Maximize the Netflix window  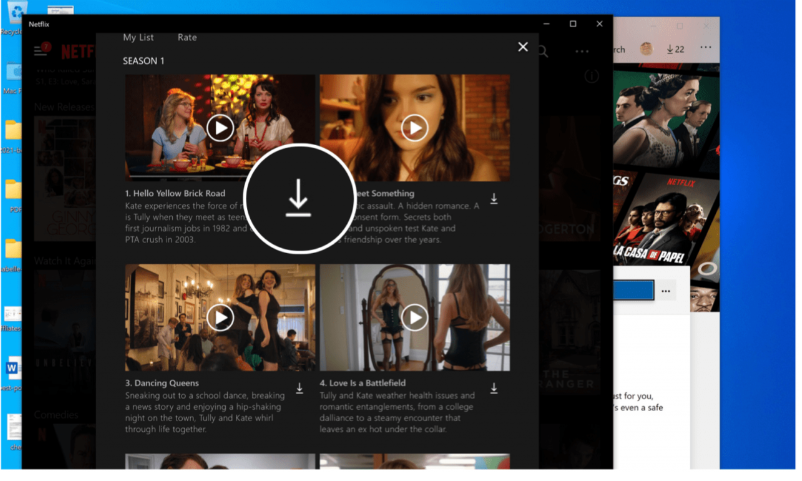pyautogui.click(x=573, y=24)
